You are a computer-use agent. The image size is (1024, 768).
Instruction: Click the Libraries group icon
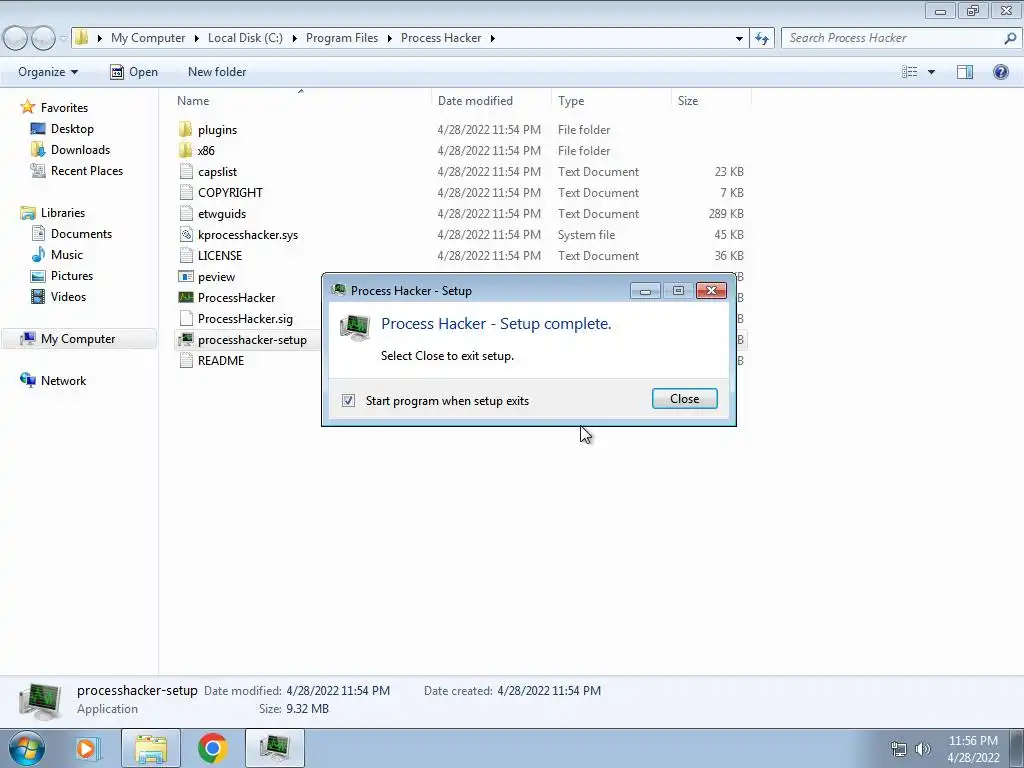(27, 212)
